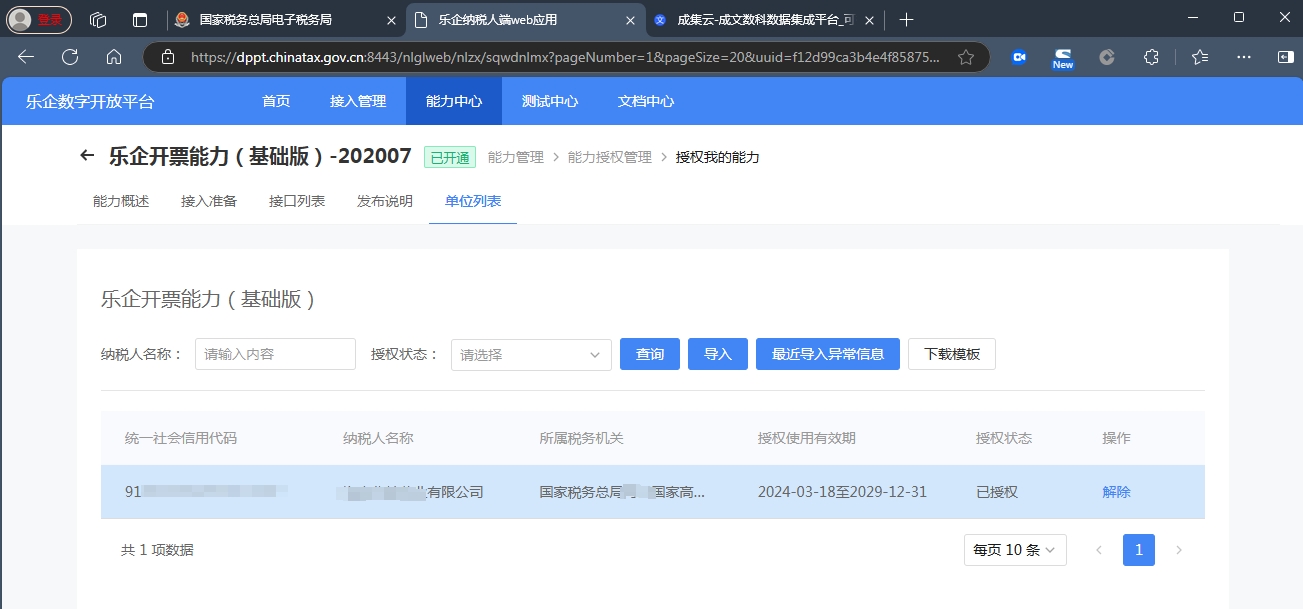Open the browser settings and more menu
1303x609 pixels.
[1244, 57]
